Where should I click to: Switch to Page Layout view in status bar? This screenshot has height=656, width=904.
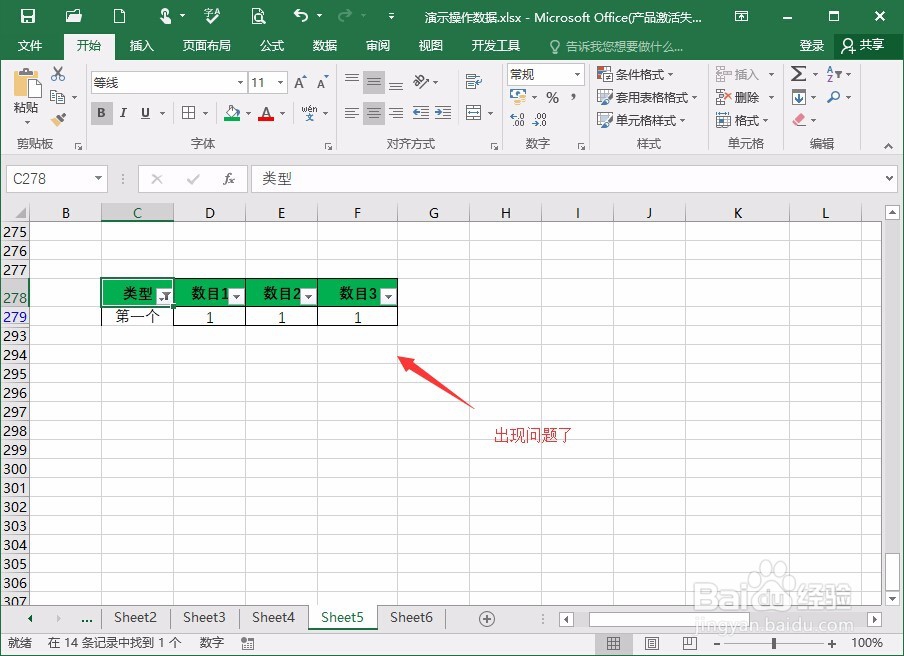coord(651,643)
